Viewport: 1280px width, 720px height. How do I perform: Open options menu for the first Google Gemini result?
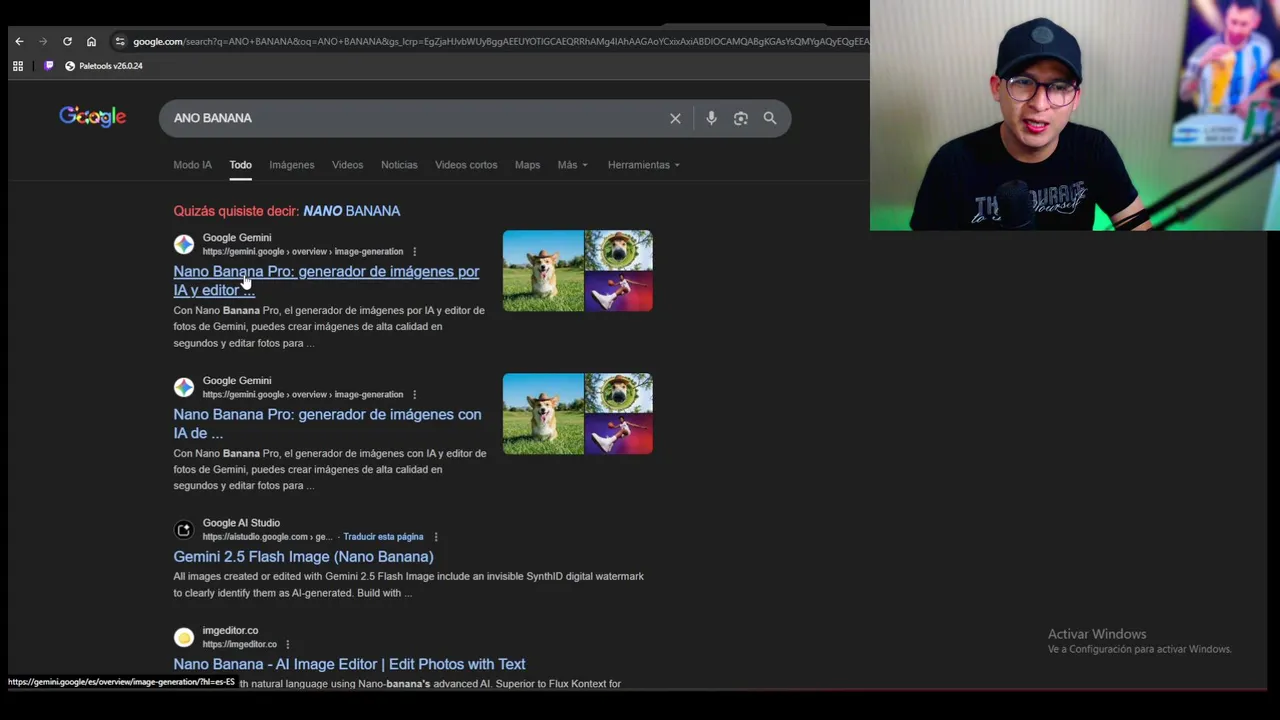[x=414, y=252]
